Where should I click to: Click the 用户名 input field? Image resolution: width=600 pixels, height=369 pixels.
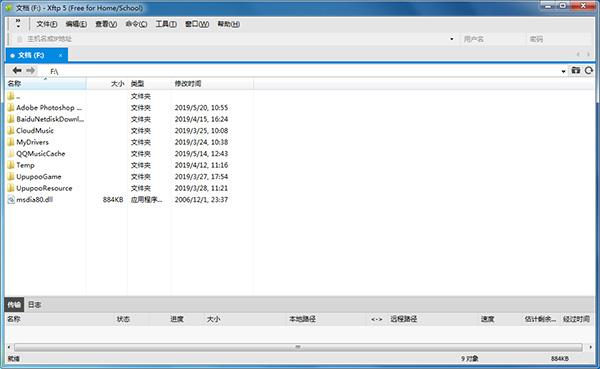[492, 39]
